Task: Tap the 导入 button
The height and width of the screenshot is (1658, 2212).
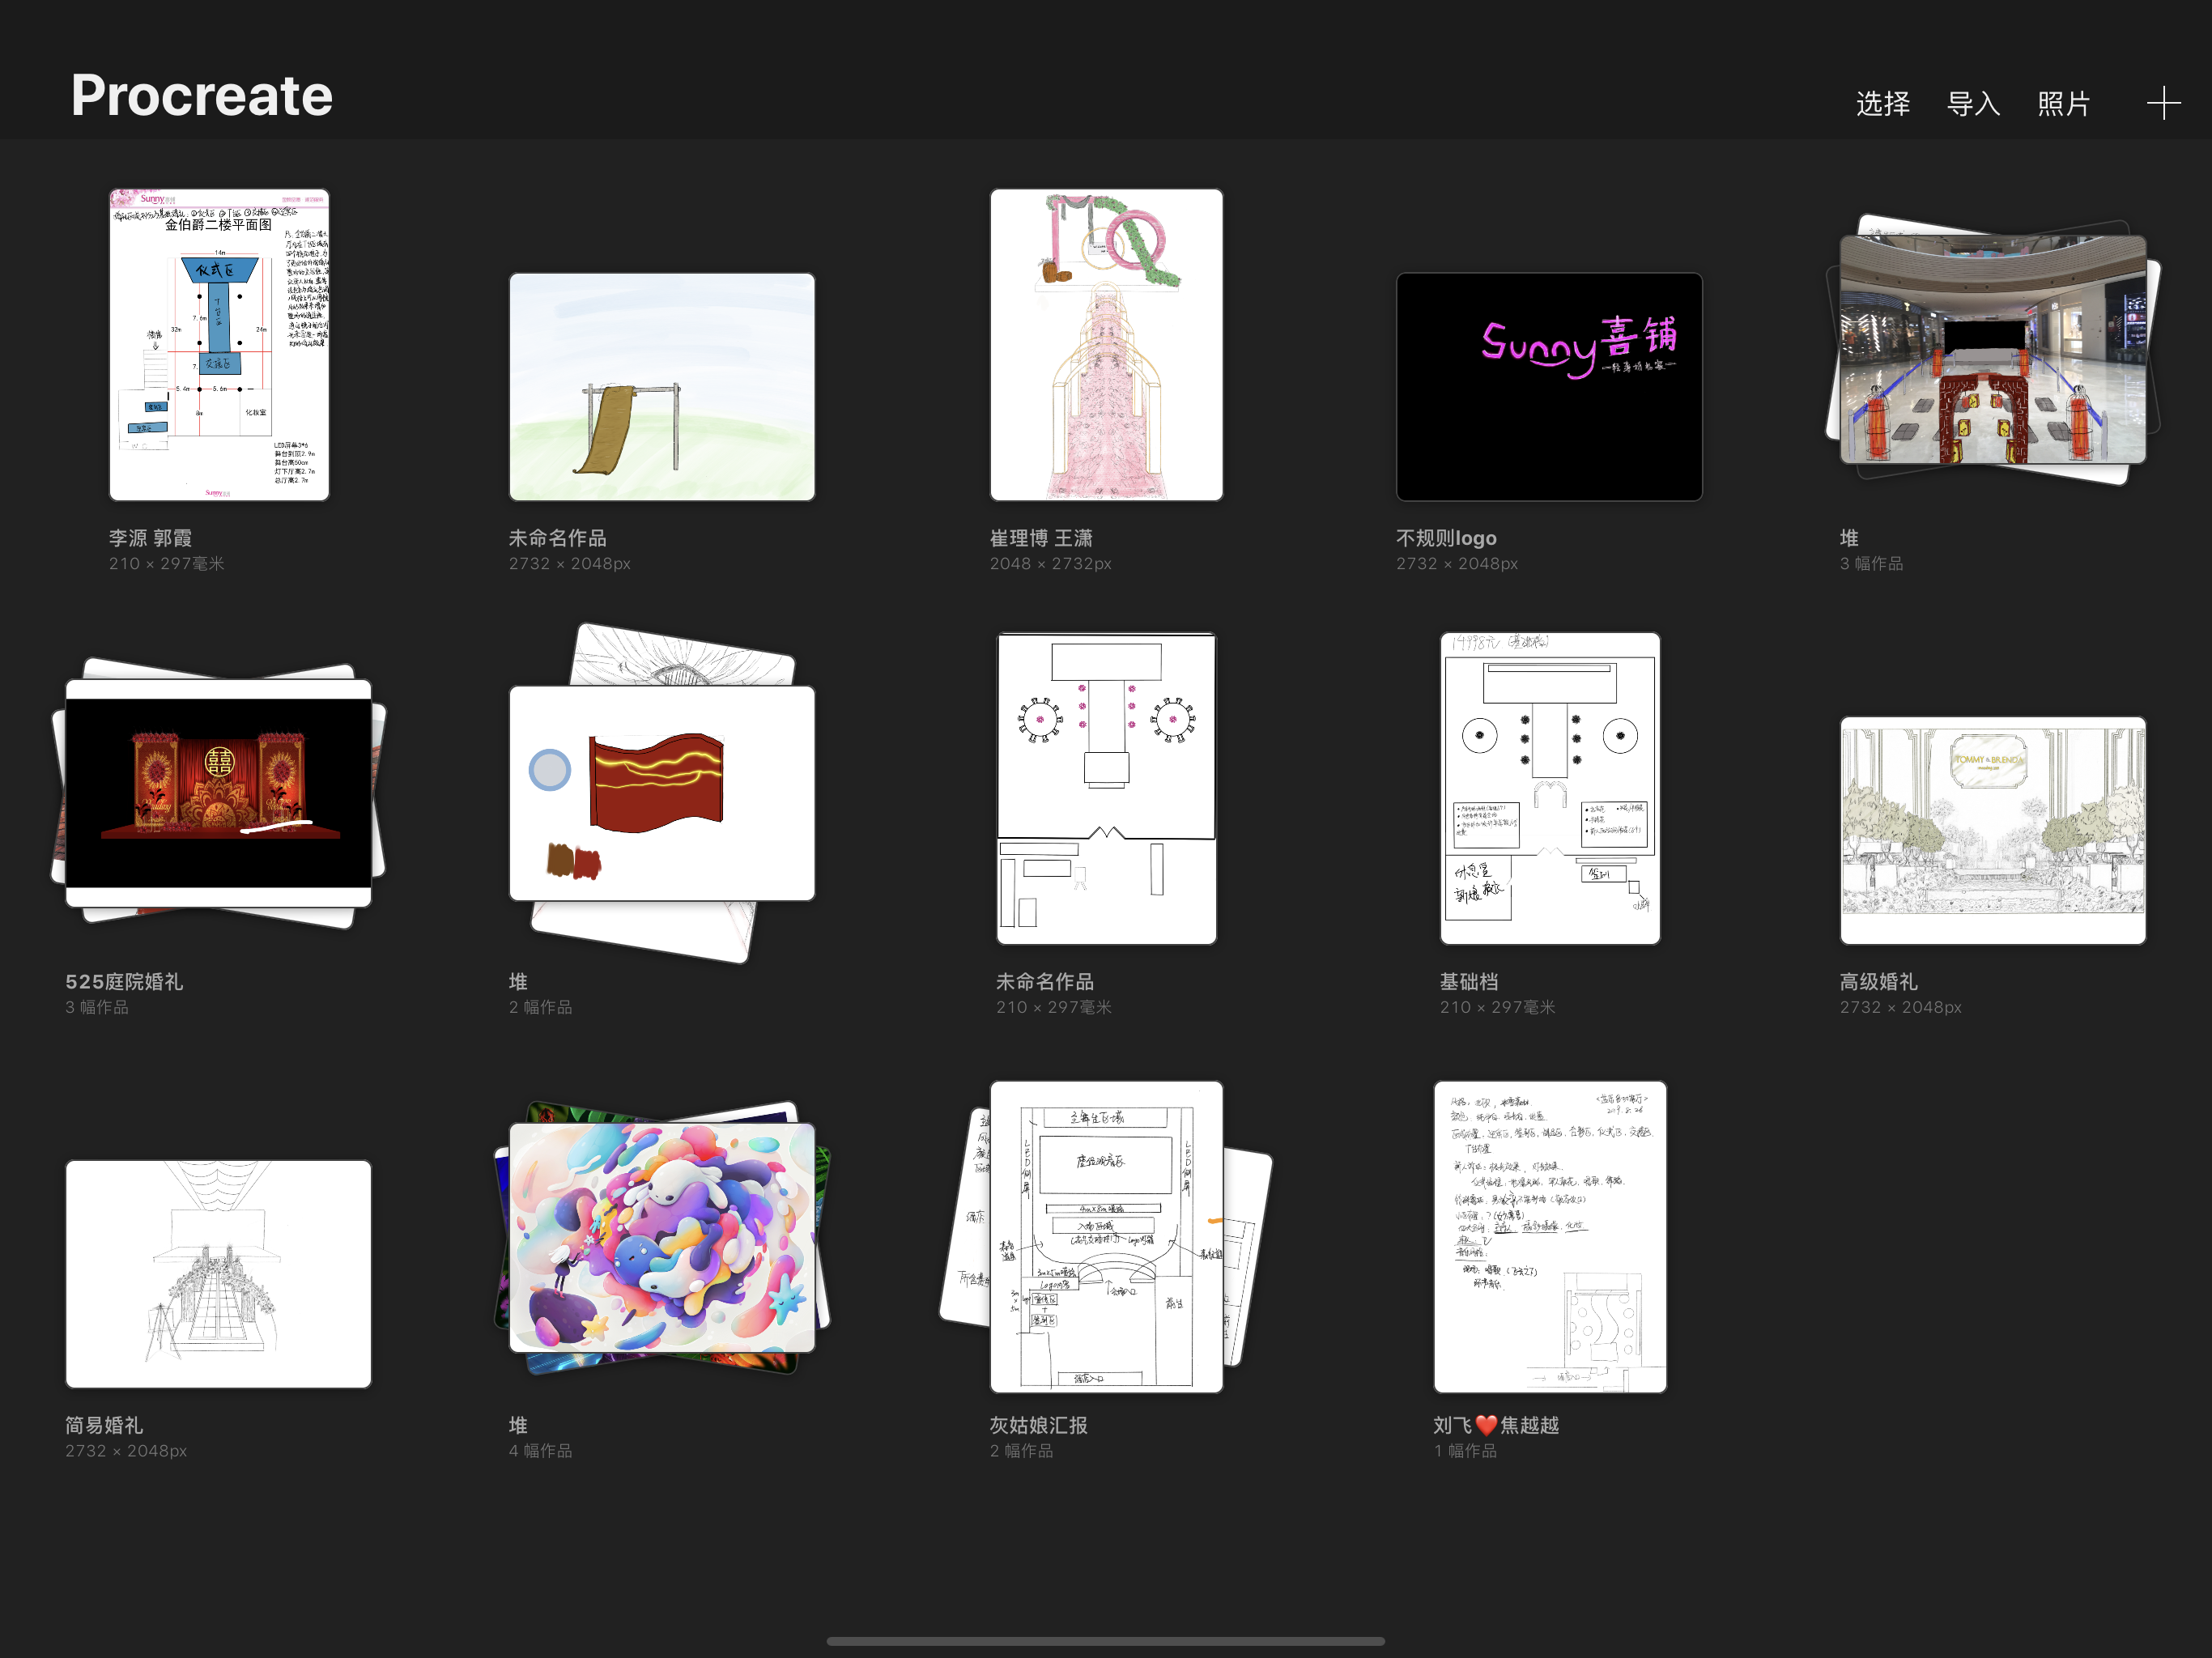Action: [1973, 104]
